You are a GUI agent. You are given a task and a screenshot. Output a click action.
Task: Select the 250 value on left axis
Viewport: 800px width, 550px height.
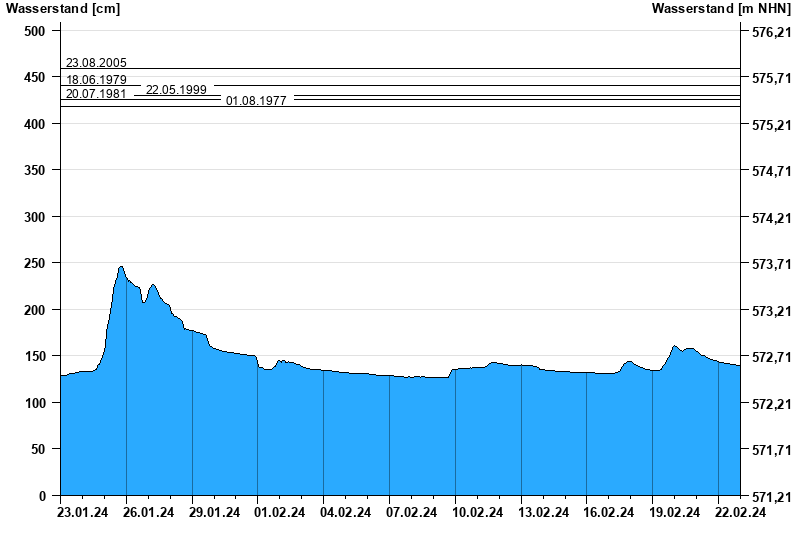pyautogui.click(x=35, y=263)
